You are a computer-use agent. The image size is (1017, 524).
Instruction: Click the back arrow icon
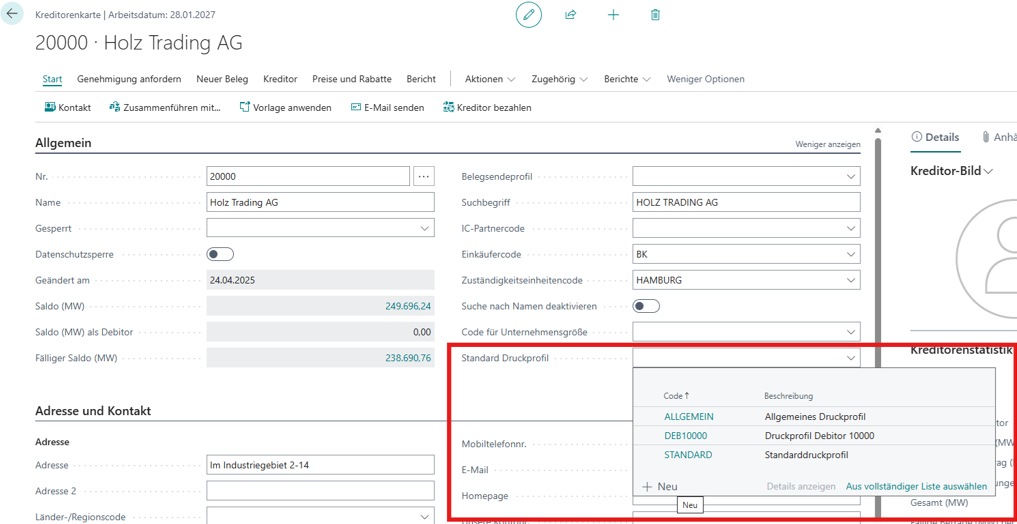[13, 15]
